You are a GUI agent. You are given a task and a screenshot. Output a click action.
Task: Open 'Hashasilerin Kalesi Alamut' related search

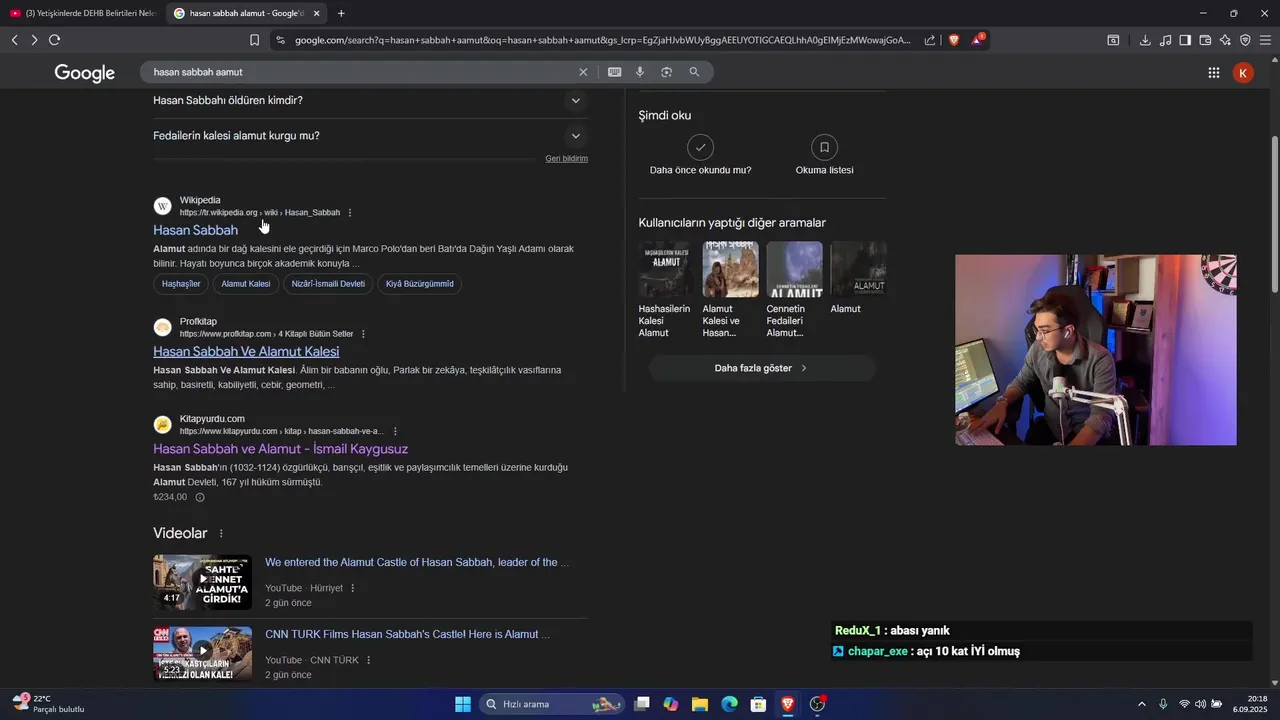tap(666, 290)
